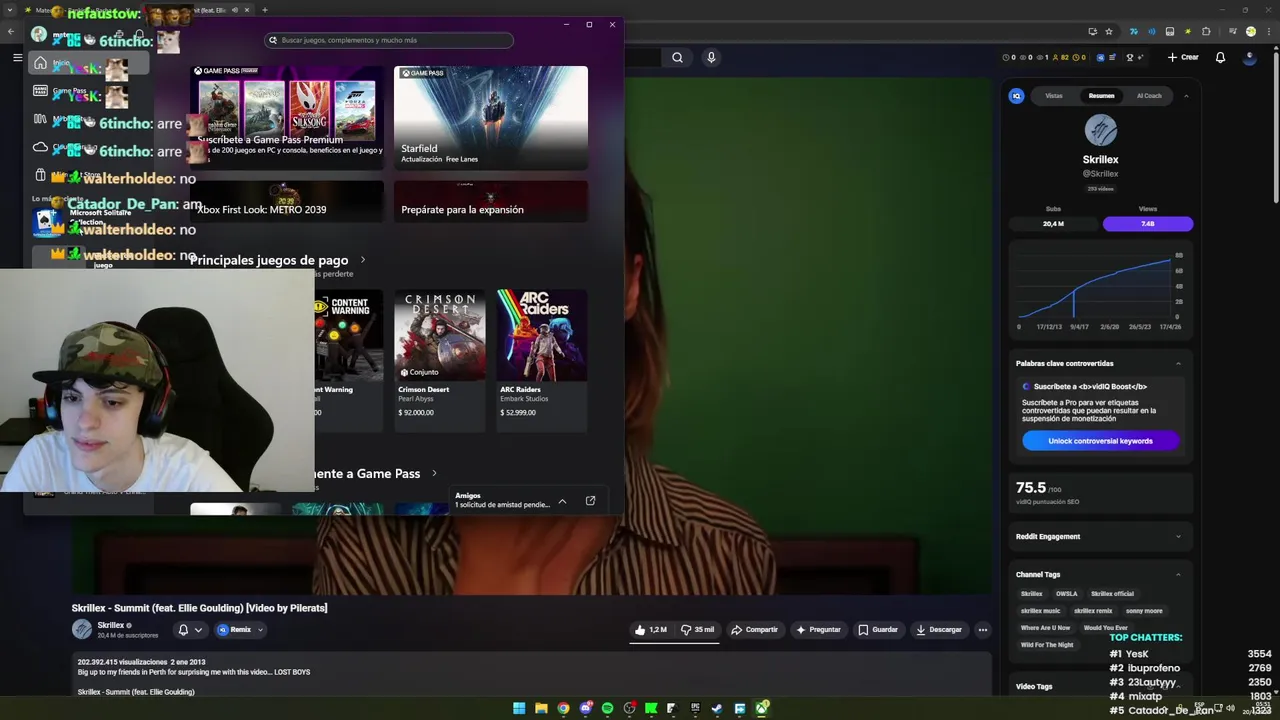Open the Xbox app search field
Viewport: 1280px width, 720px height.
click(390, 40)
